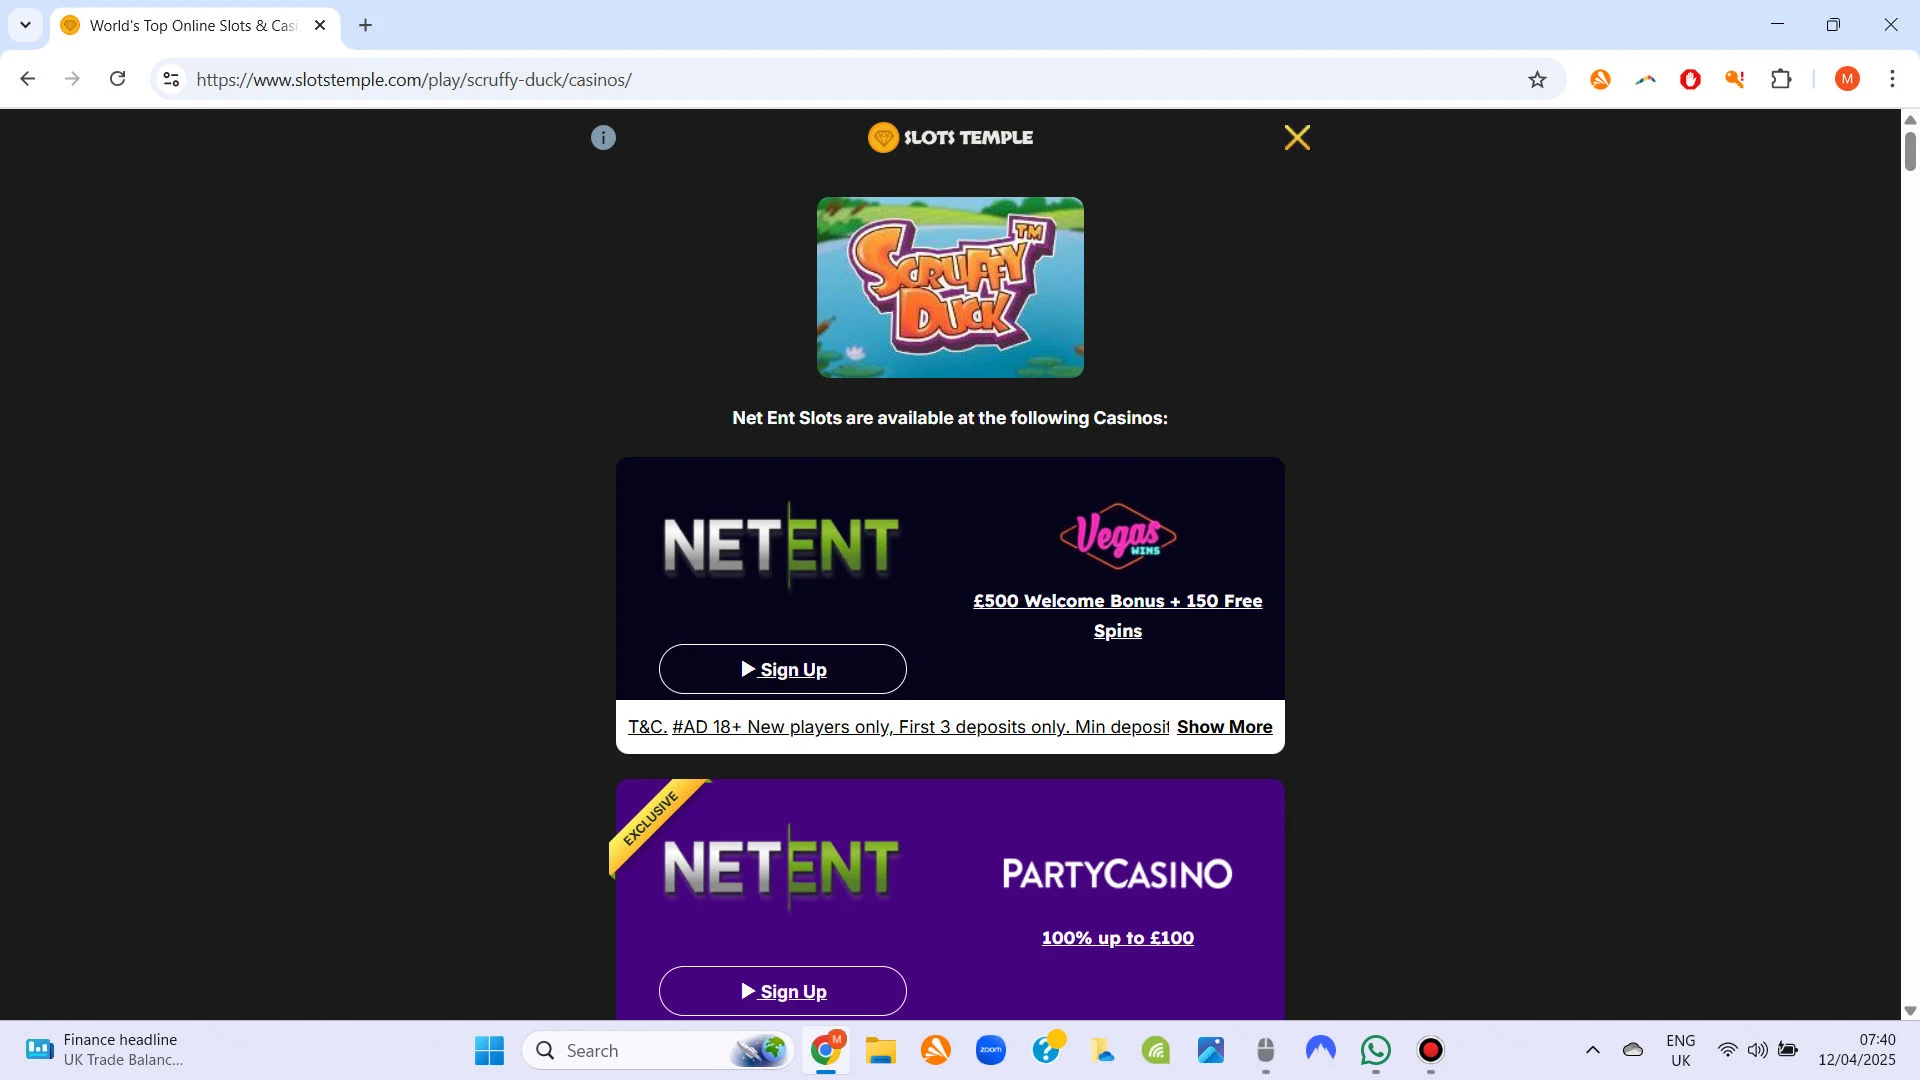This screenshot has width=1920, height=1080.
Task: Click the page scrollbar down arrow
Action: click(x=1910, y=1011)
